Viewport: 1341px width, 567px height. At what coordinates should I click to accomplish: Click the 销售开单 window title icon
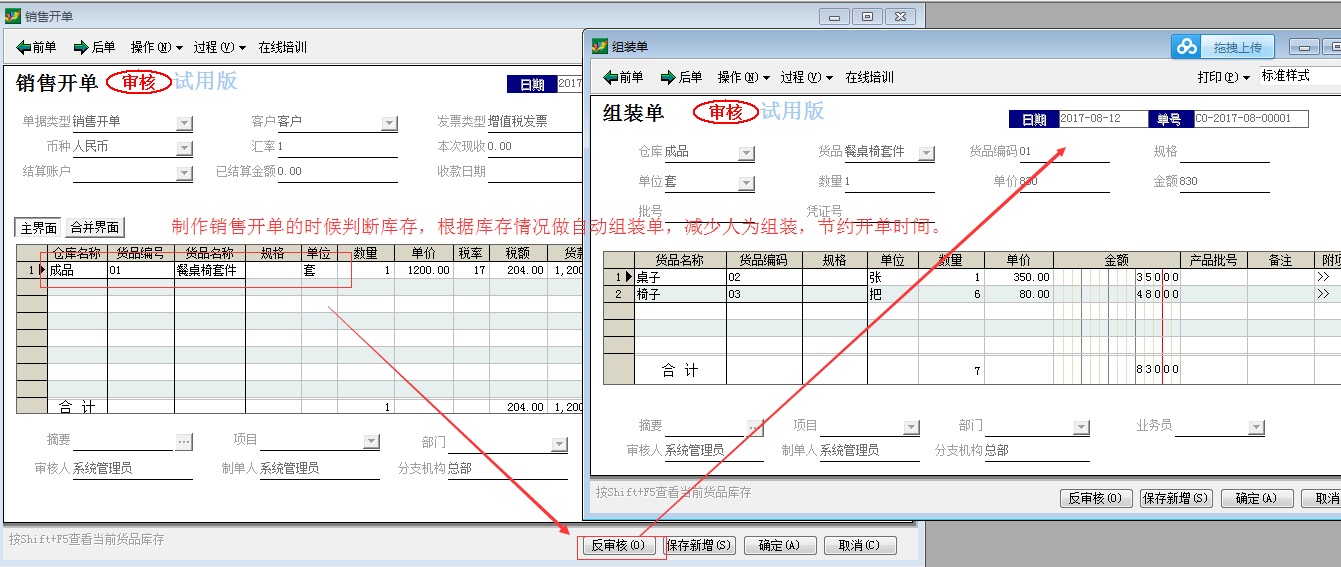click(13, 16)
